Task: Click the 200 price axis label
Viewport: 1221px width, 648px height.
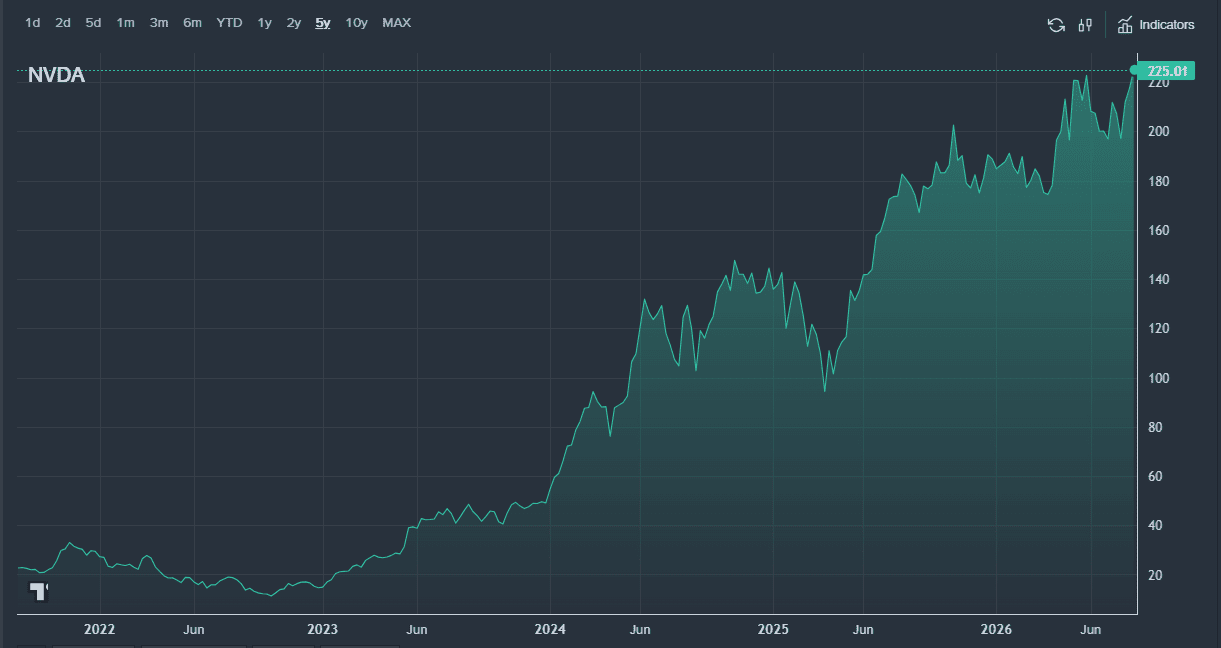Action: pos(1158,132)
